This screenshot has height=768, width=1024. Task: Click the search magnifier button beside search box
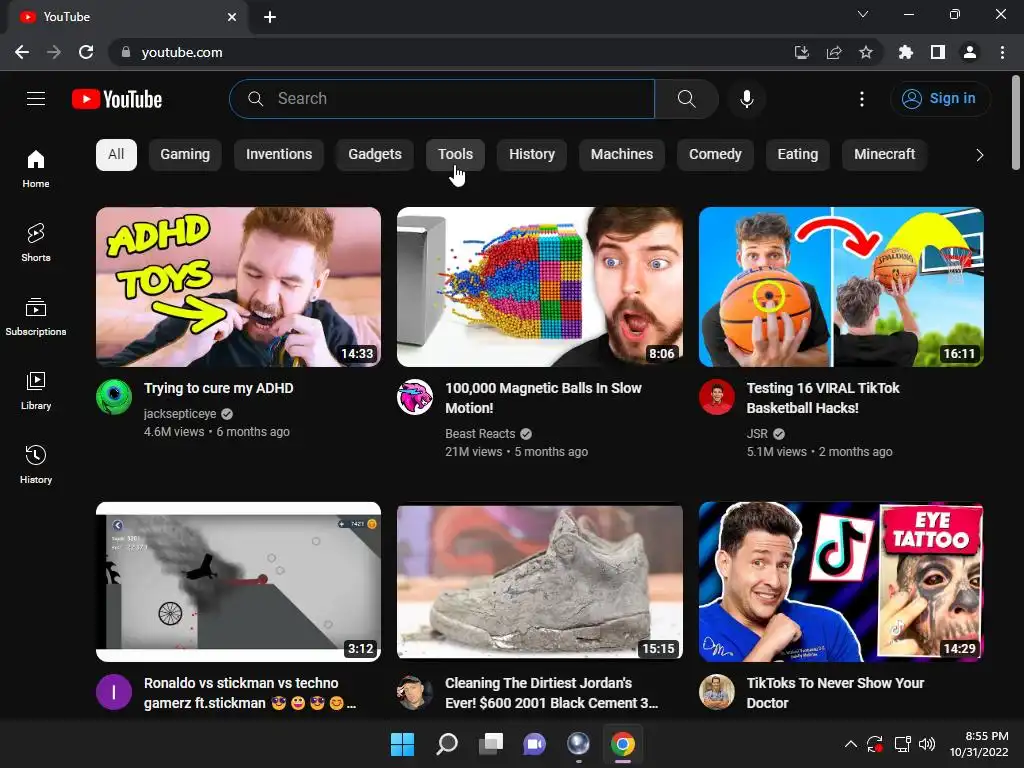(686, 99)
